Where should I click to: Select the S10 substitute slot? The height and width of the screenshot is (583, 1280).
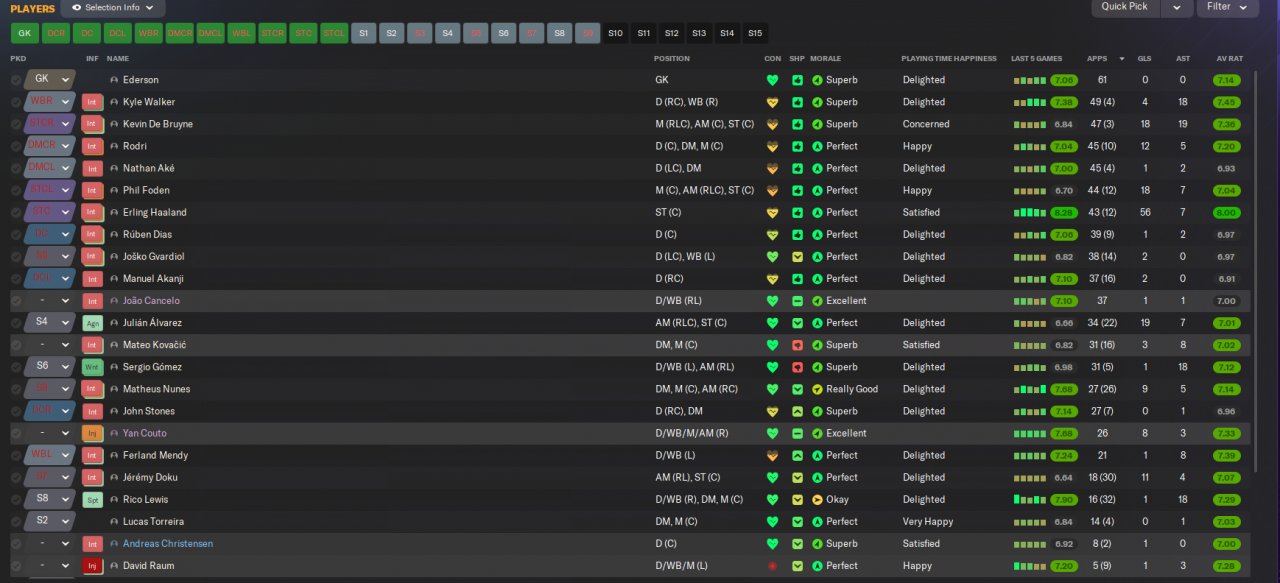coord(615,33)
